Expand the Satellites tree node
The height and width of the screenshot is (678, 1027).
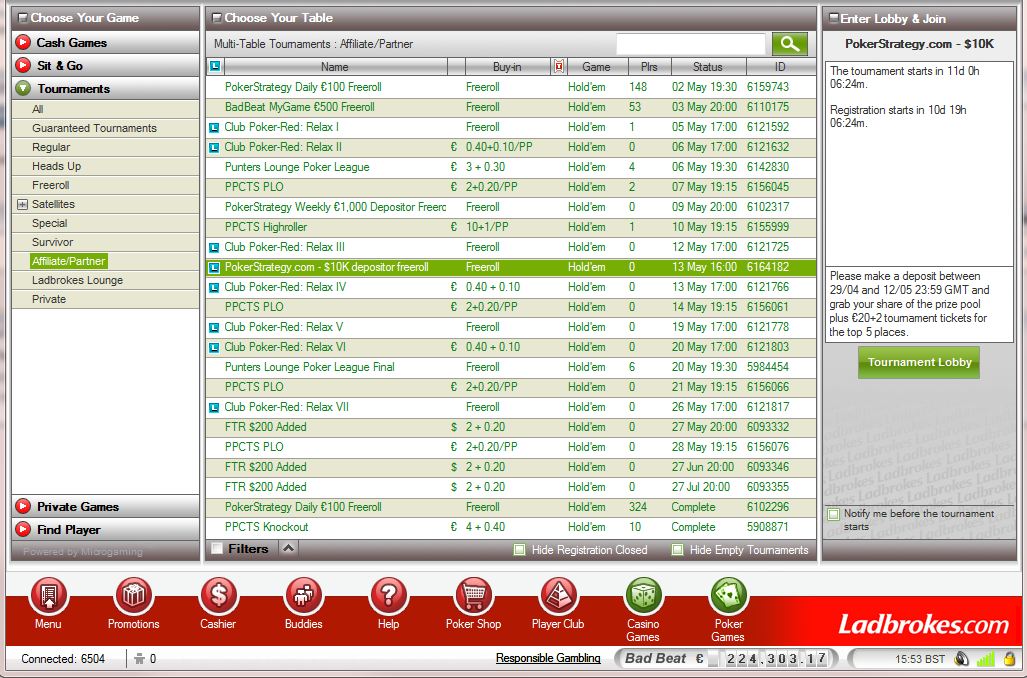point(22,204)
